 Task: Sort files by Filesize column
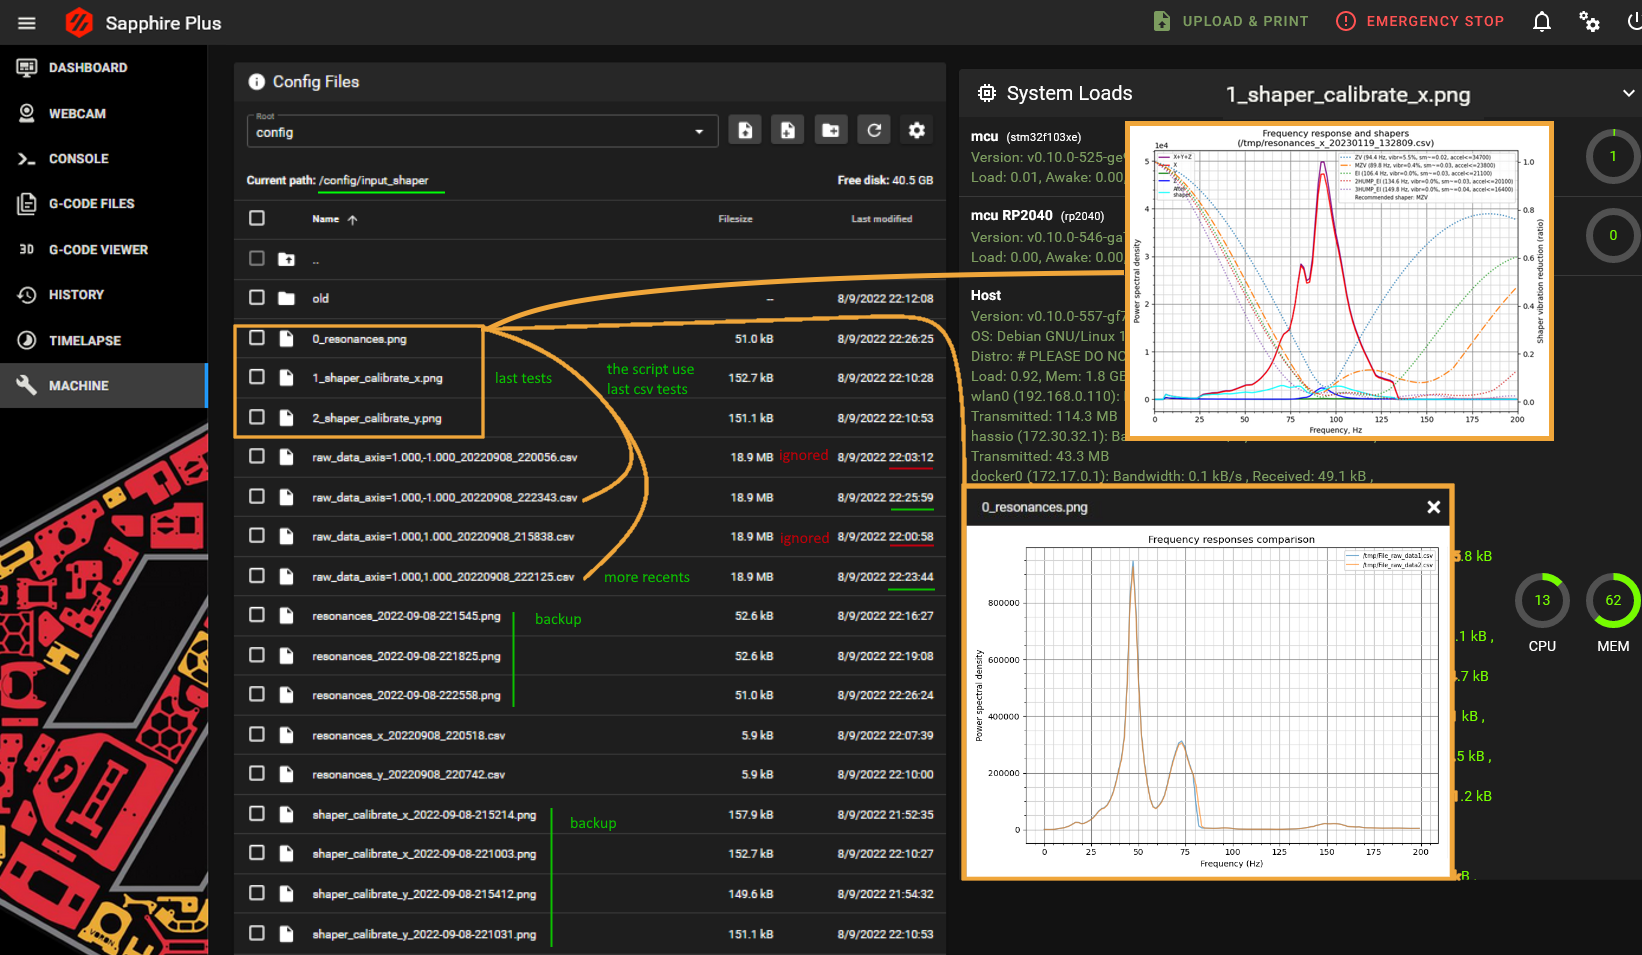735,219
